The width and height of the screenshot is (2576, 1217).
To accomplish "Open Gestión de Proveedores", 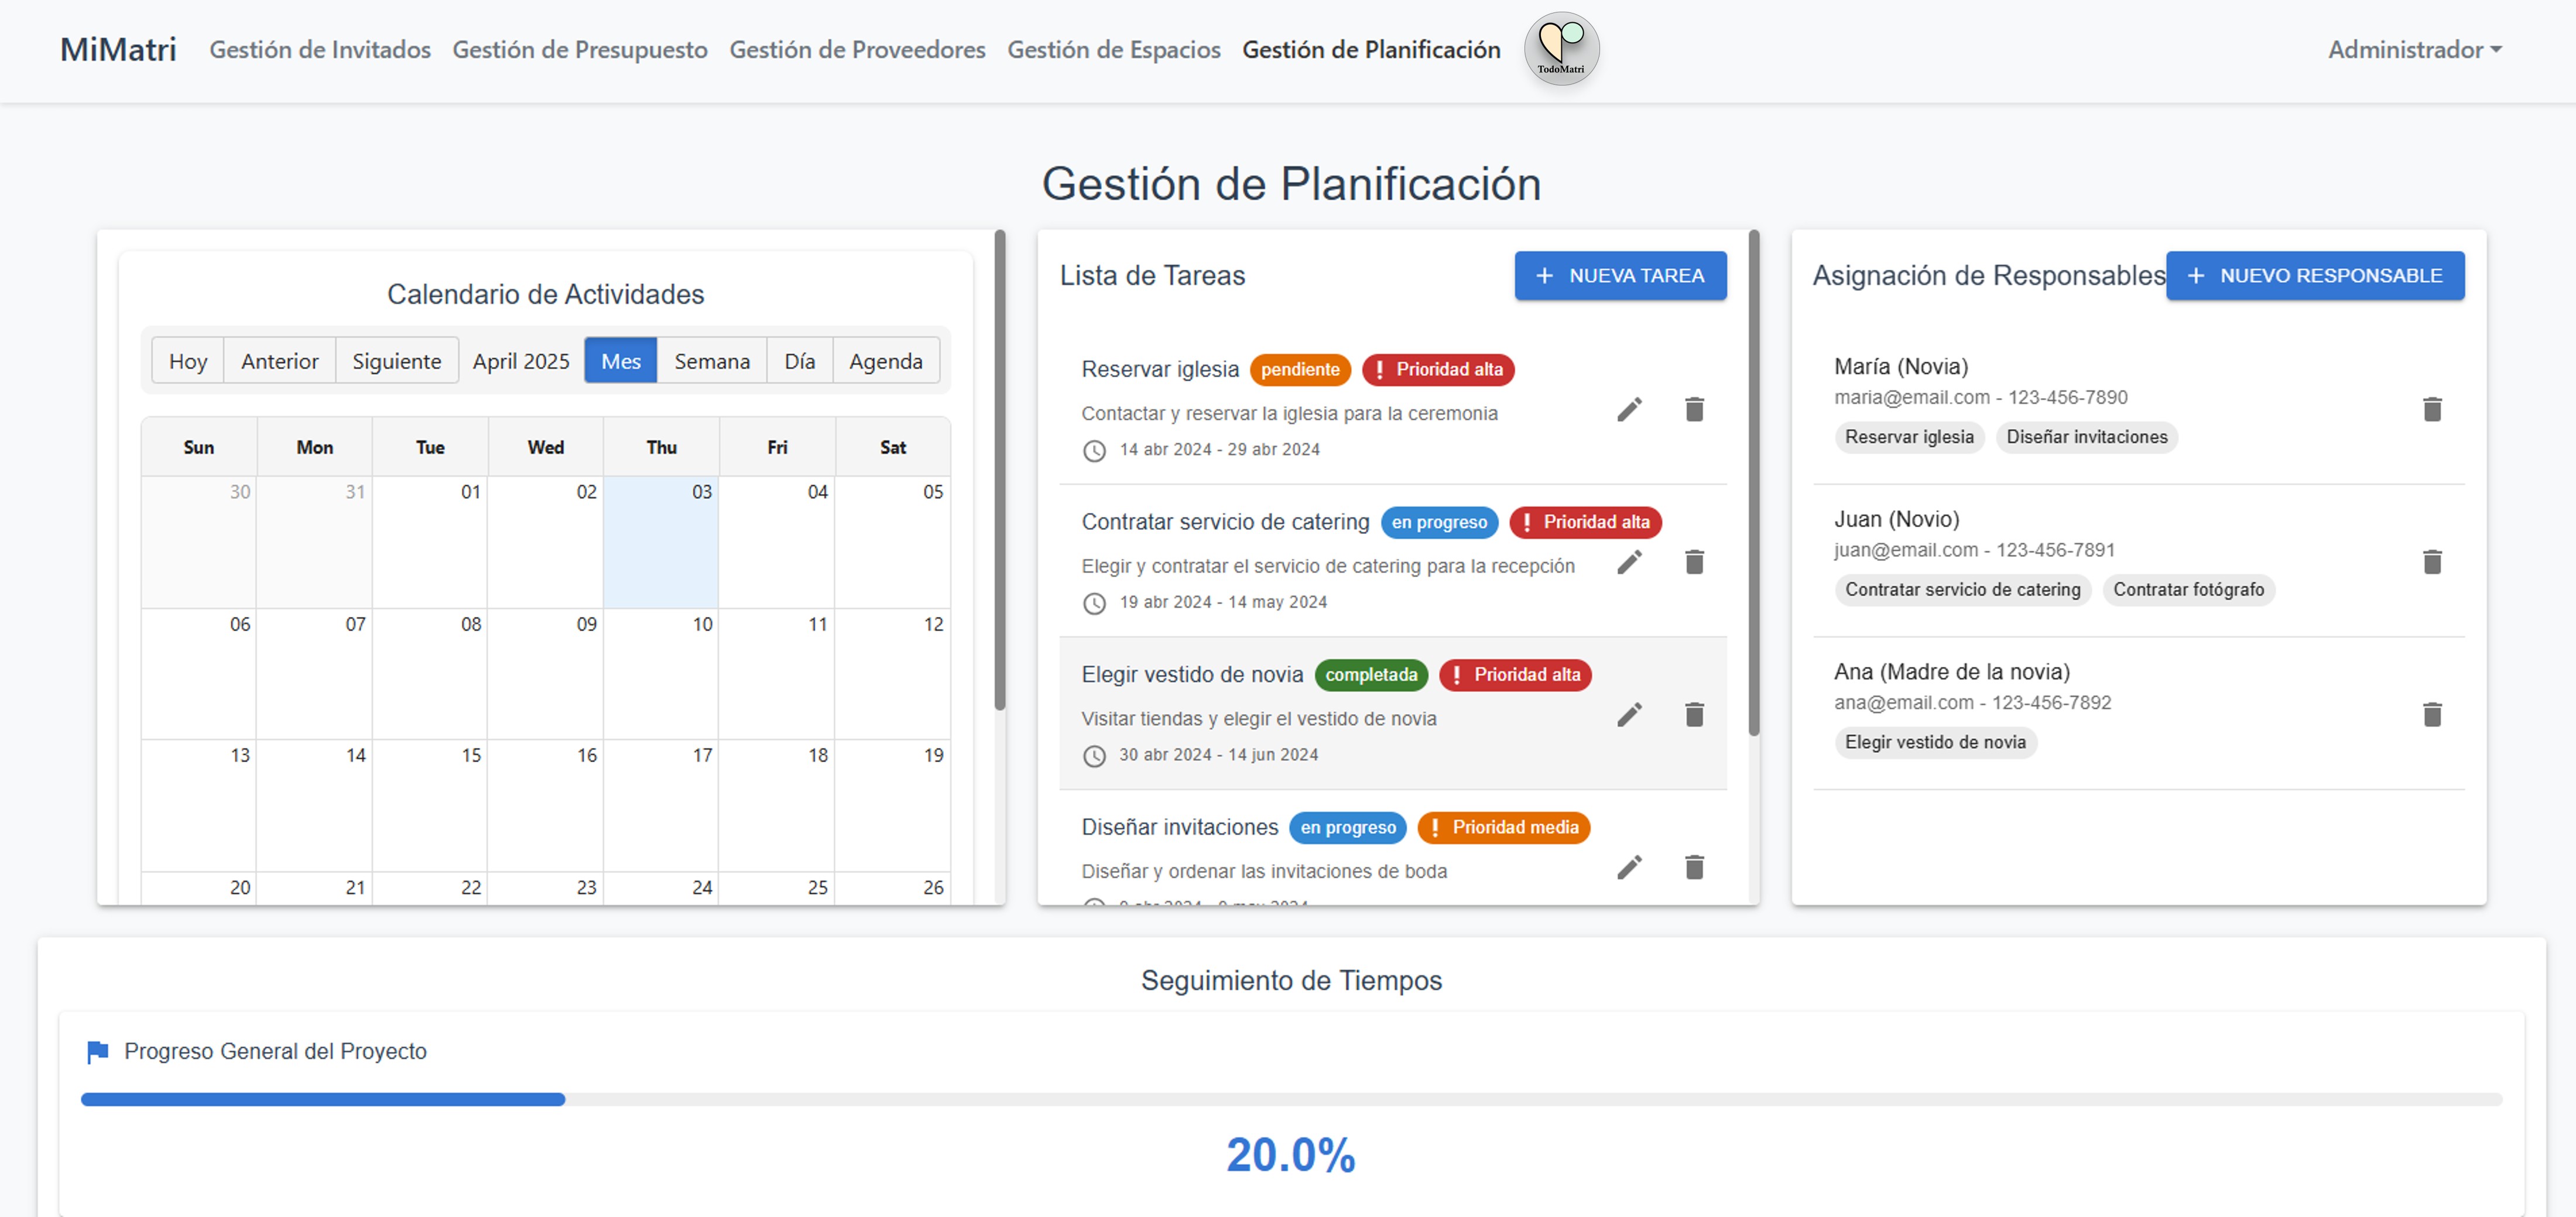I will (857, 49).
